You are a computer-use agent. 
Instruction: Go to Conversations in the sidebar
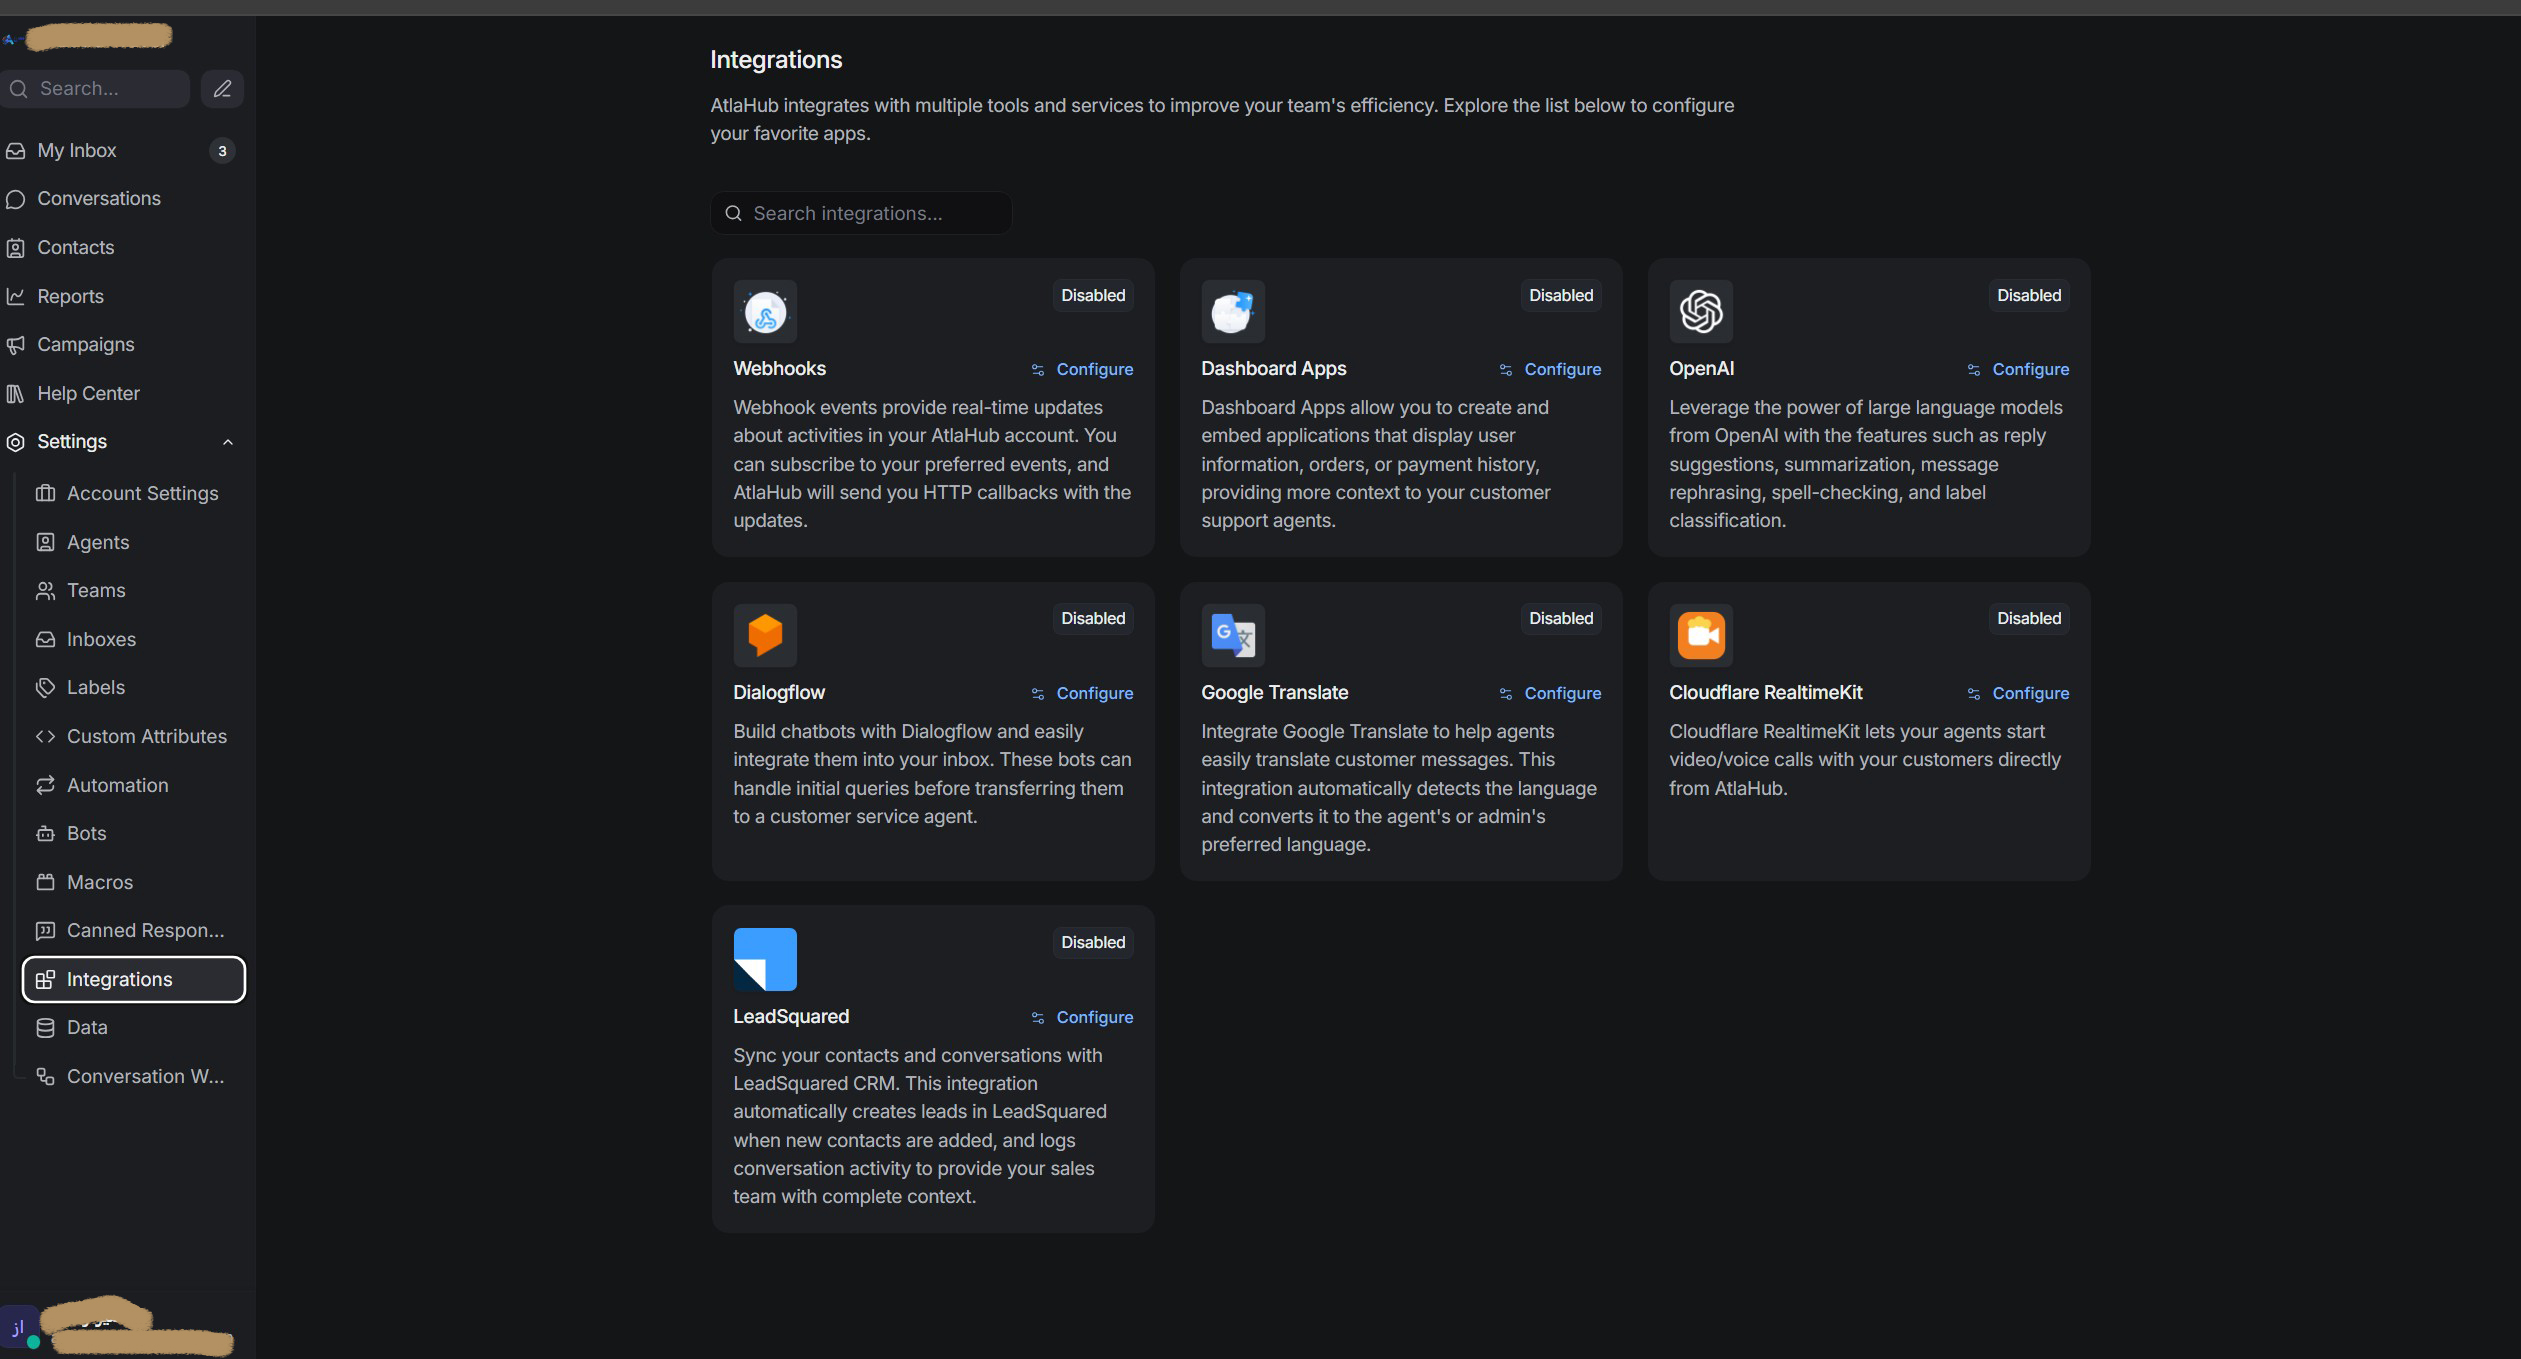tap(120, 199)
